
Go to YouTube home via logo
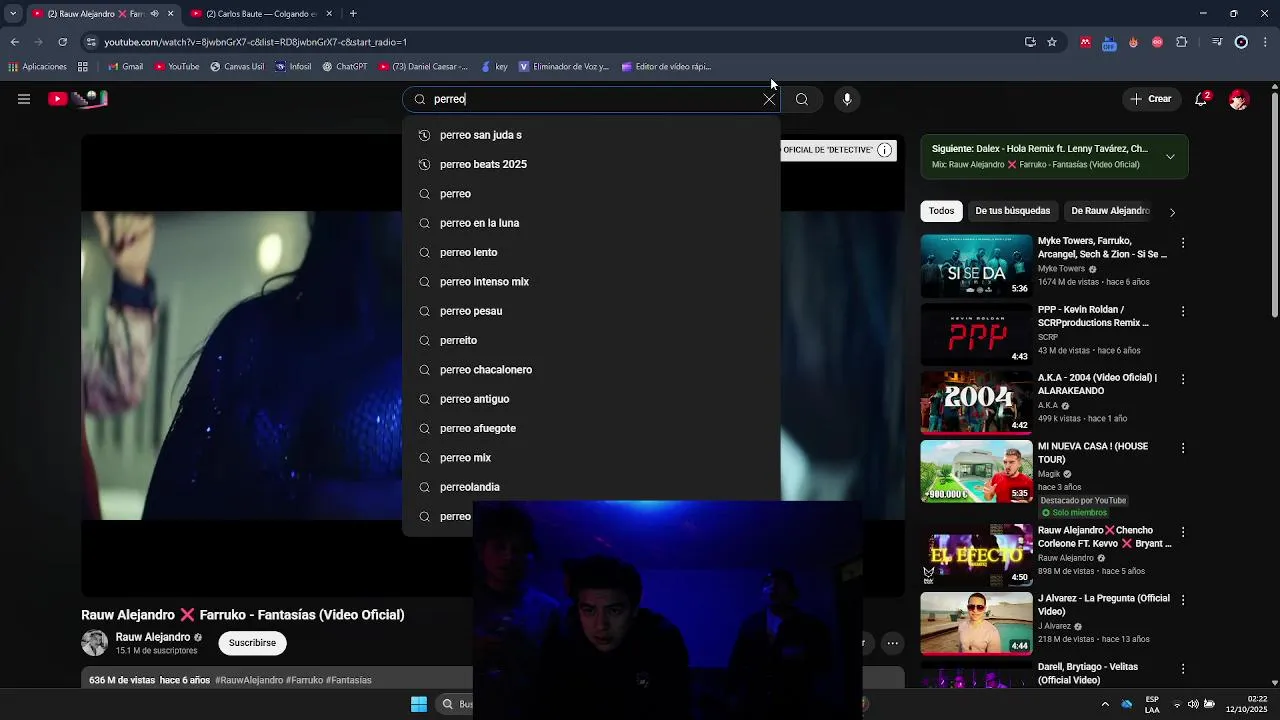pyautogui.click(x=78, y=98)
